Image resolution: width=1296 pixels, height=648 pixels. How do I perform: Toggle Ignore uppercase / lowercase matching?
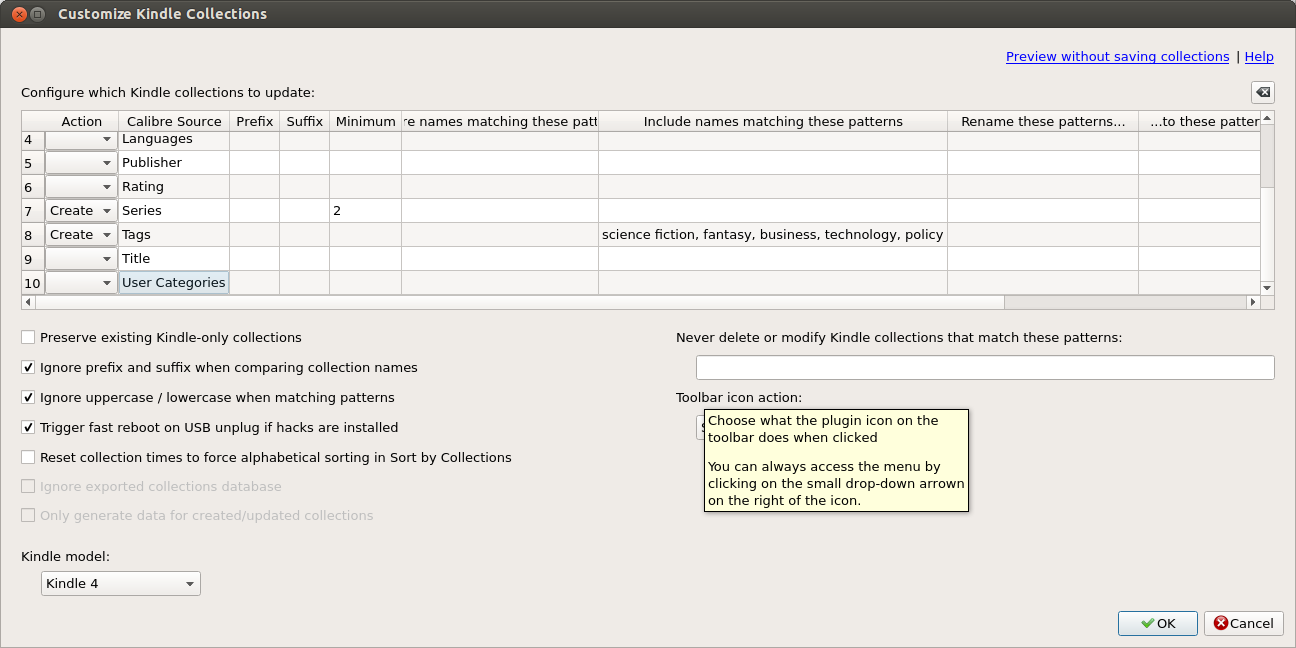pos(28,398)
